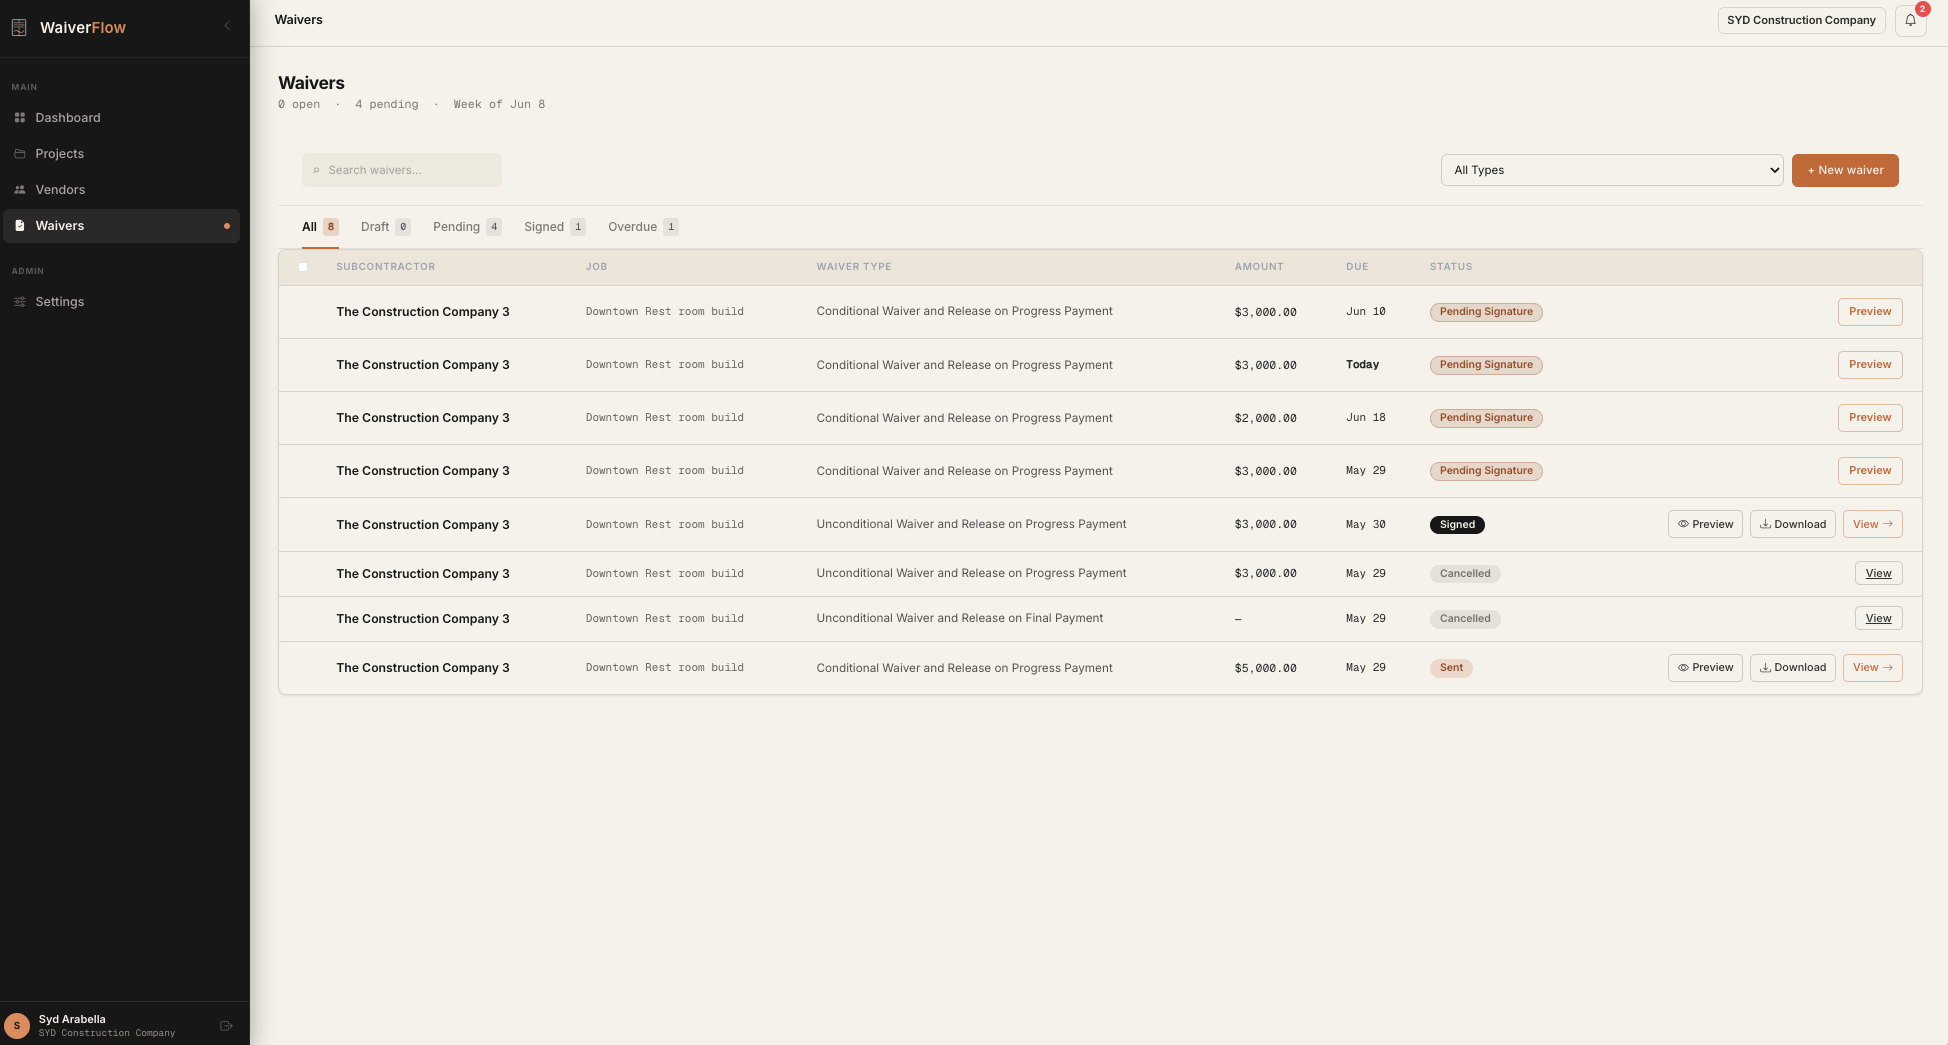Click Pending Signature badge on Jun 18 row
This screenshot has height=1045, width=1948.
pyautogui.click(x=1486, y=418)
